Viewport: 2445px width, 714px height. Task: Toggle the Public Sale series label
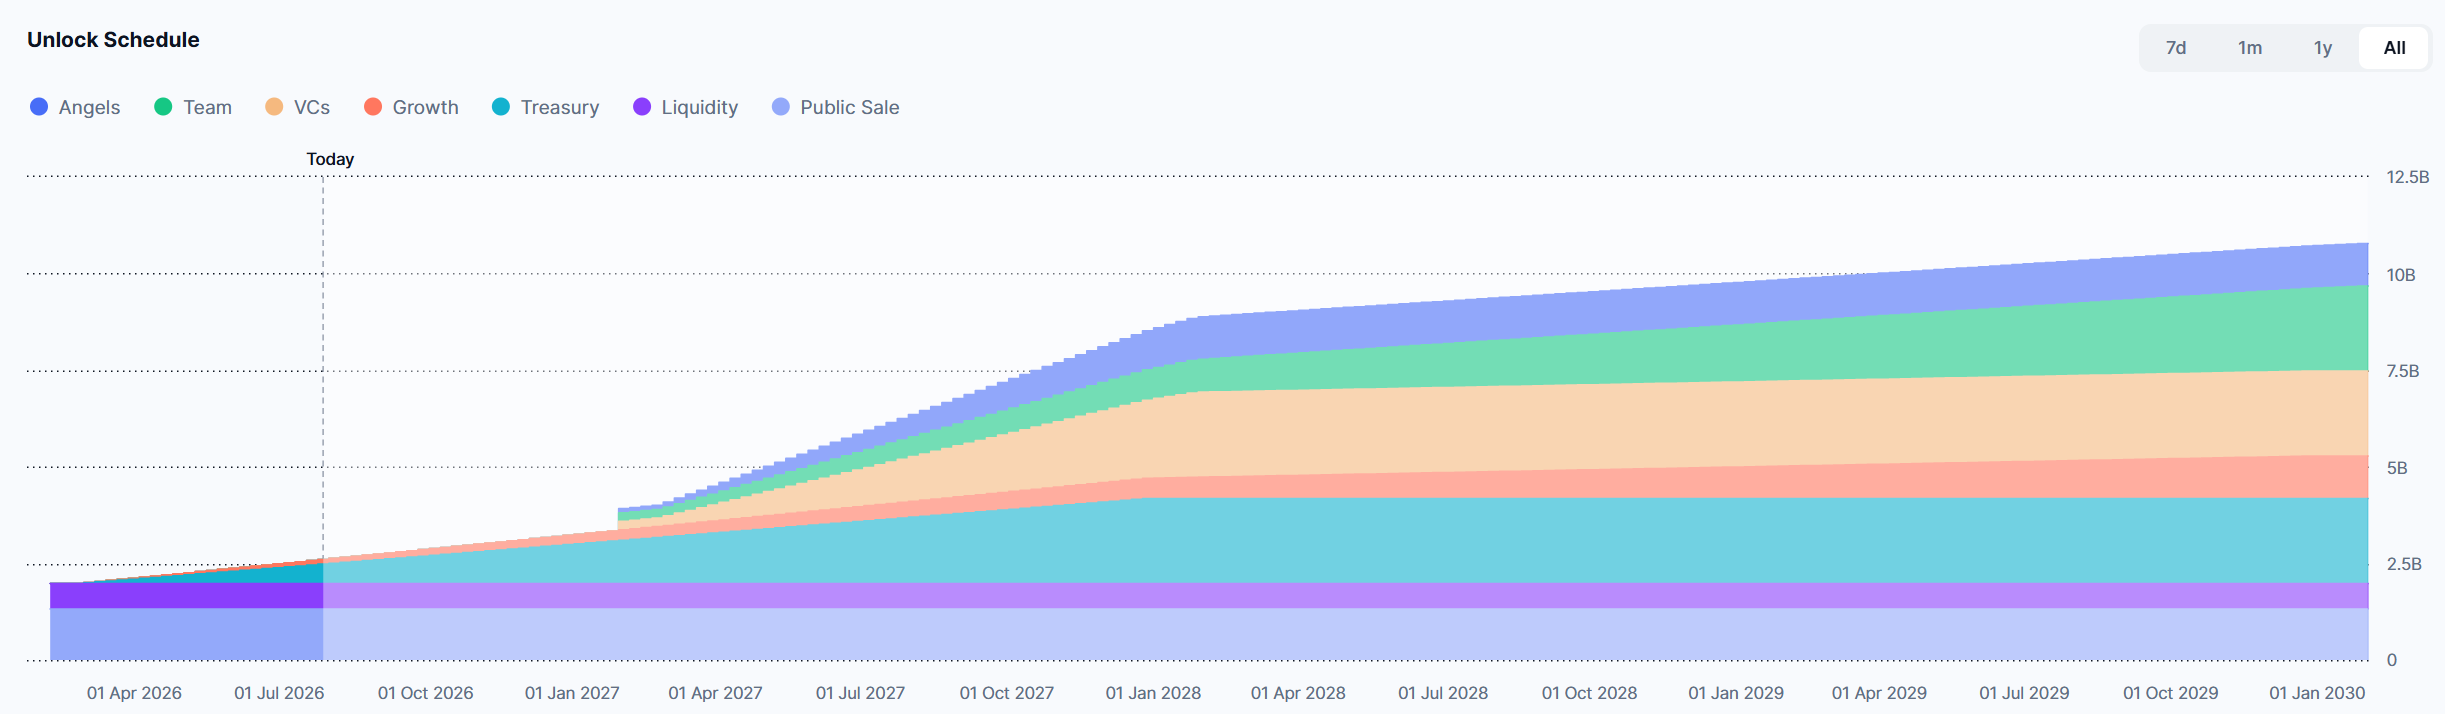850,107
